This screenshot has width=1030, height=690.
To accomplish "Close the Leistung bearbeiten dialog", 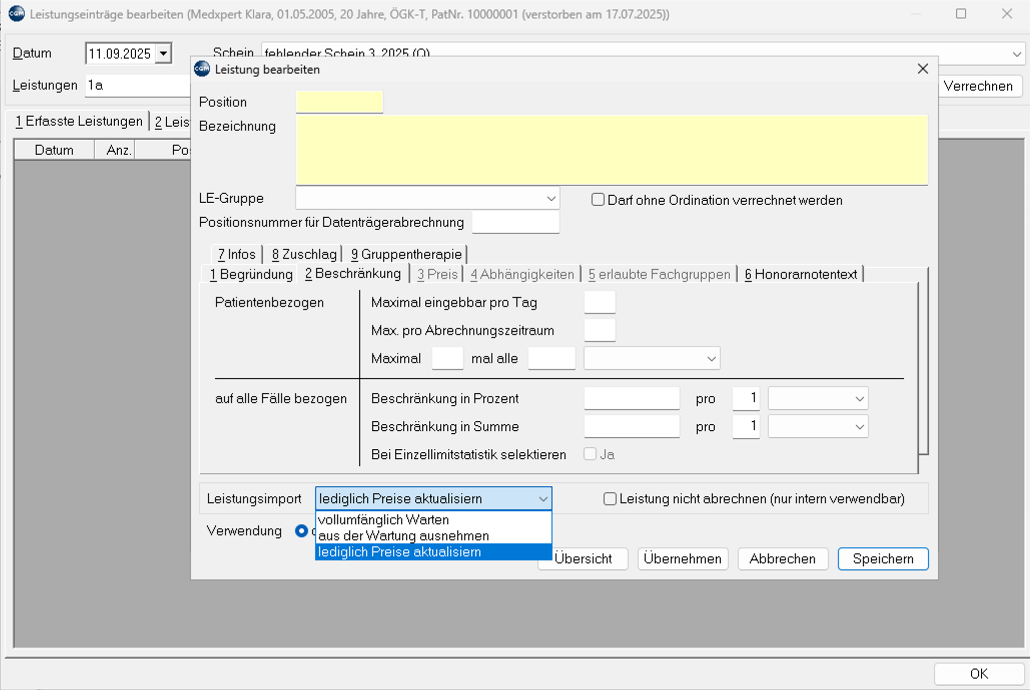I will point(922,69).
